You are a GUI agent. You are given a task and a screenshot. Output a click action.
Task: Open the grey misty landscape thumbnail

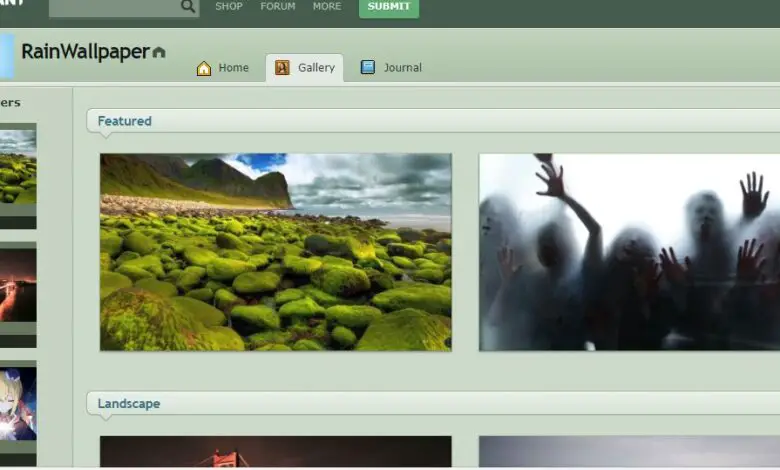pyautogui.click(x=629, y=452)
